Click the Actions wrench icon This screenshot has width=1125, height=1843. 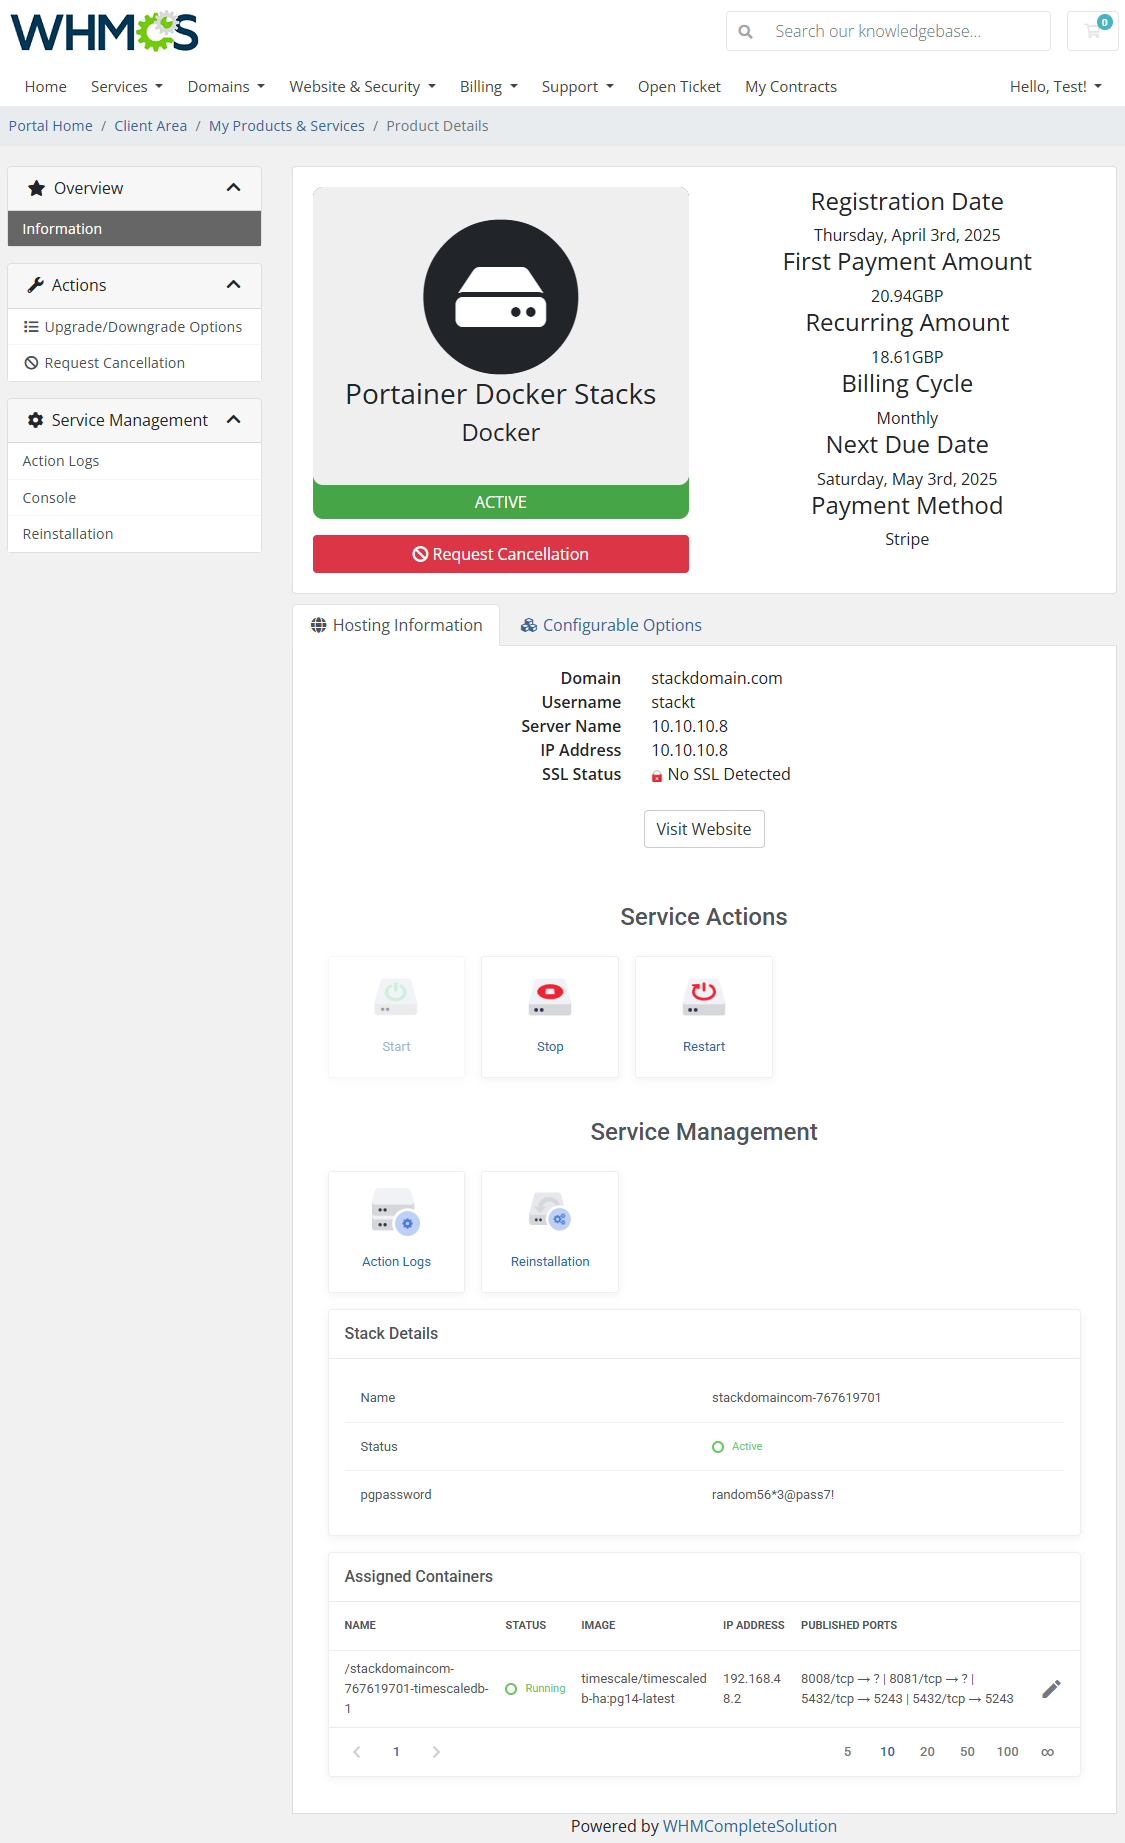point(36,285)
